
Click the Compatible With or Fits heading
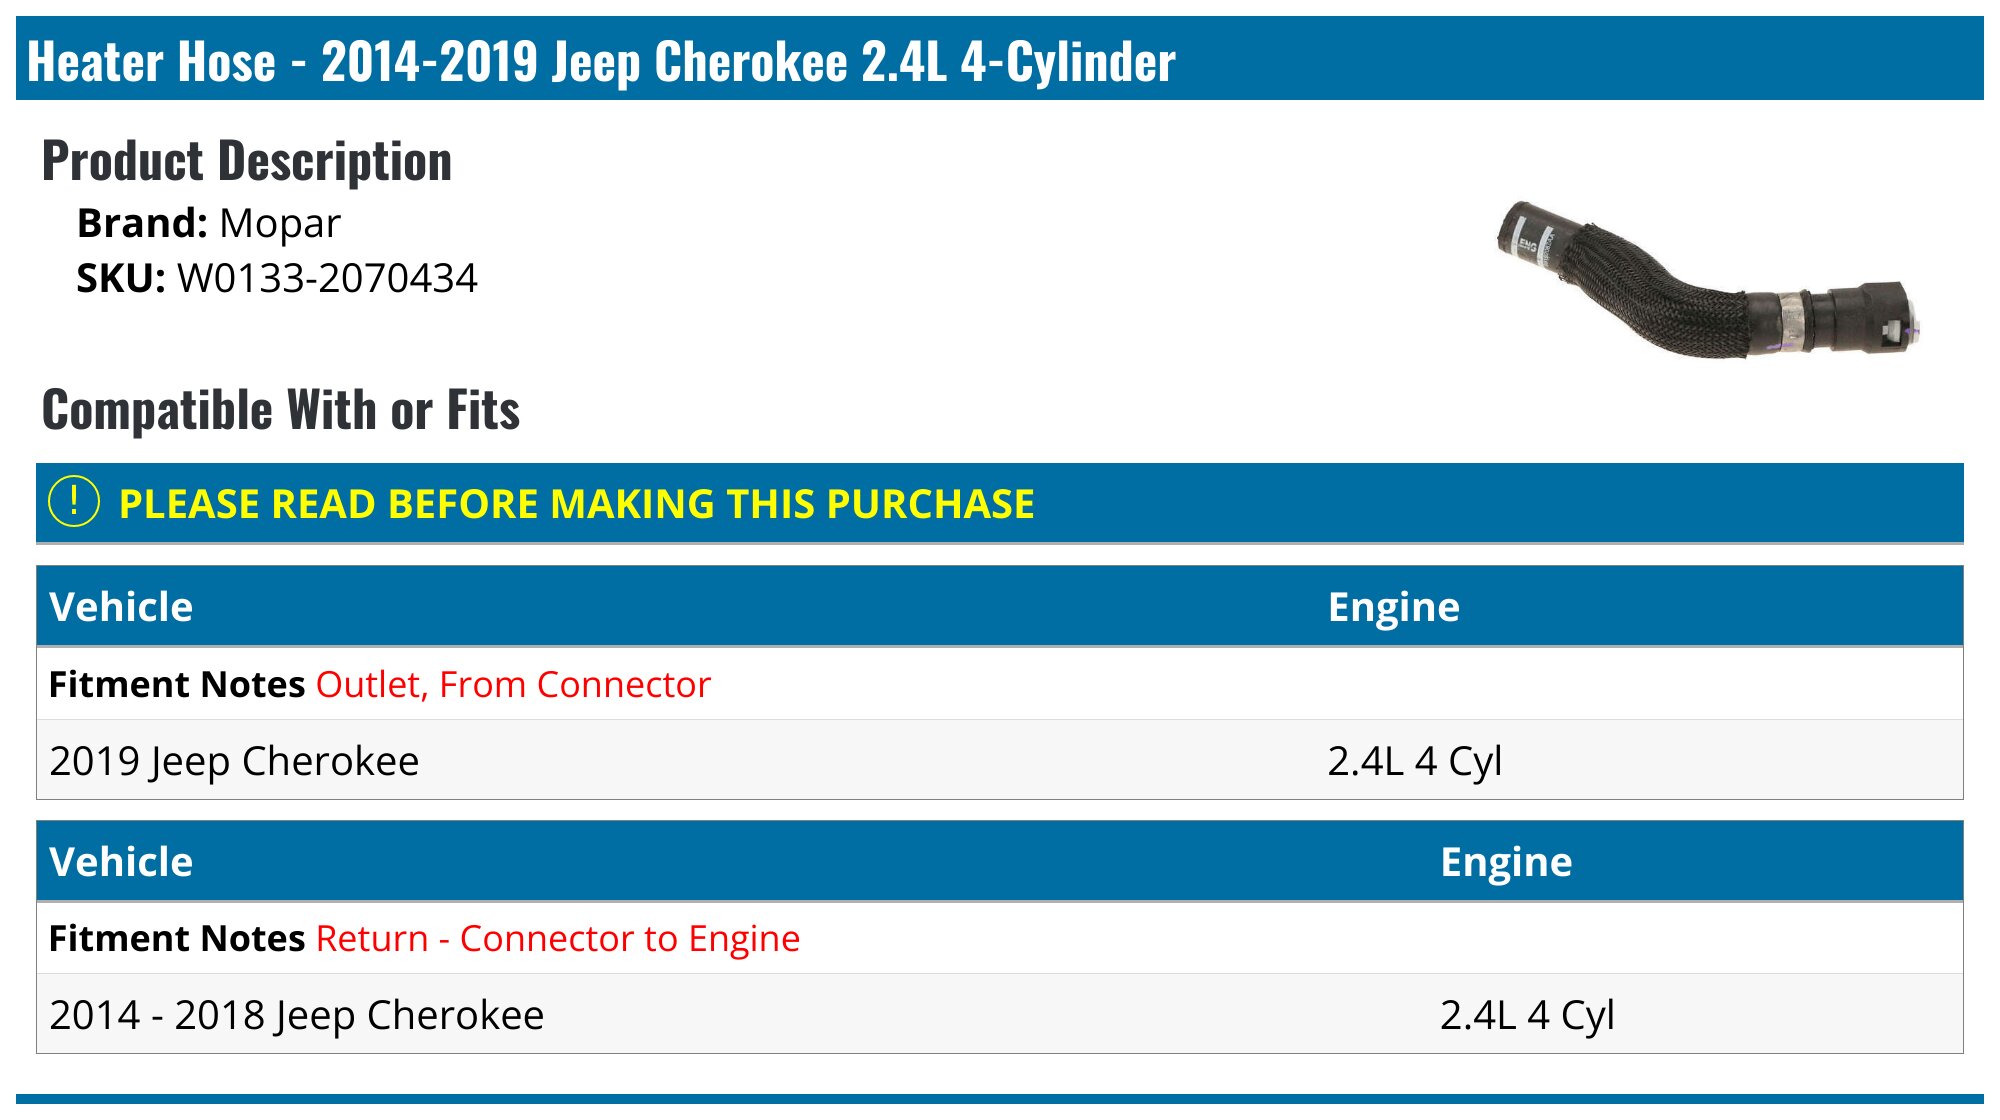point(281,410)
